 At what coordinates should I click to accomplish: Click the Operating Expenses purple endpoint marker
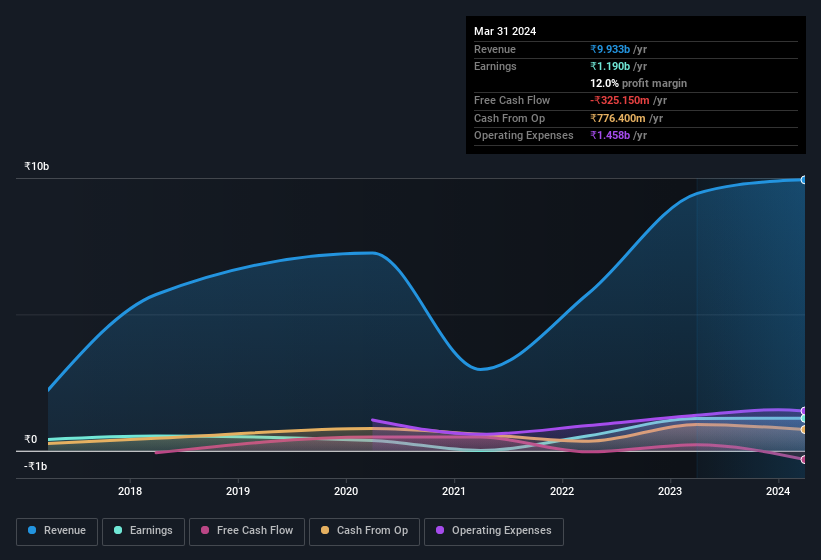pyautogui.click(x=804, y=411)
